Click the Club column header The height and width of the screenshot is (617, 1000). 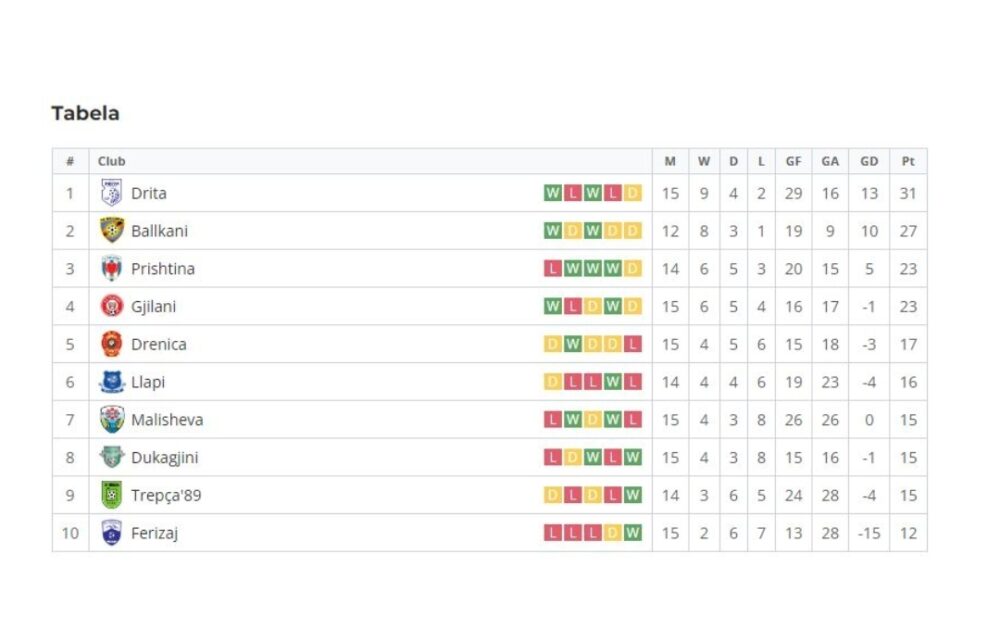tap(112, 161)
